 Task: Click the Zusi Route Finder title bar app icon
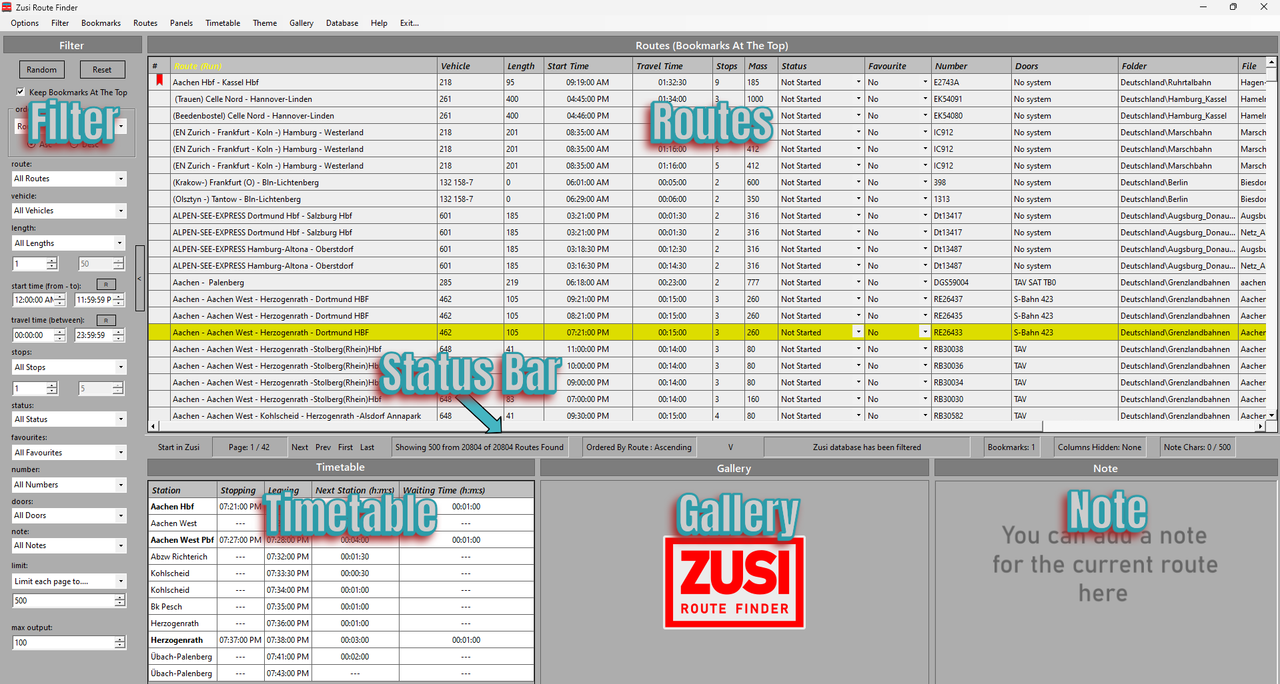7,7
